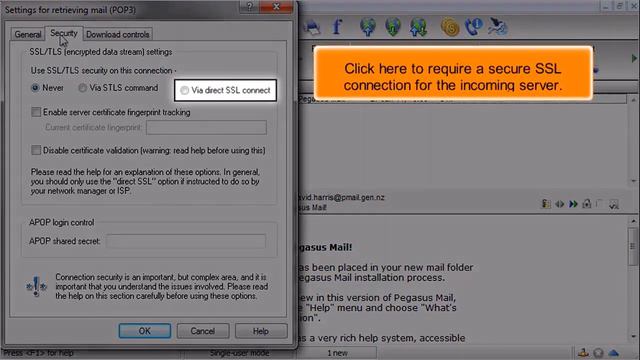Click the yellow notes icon above message preview

pos(546,204)
